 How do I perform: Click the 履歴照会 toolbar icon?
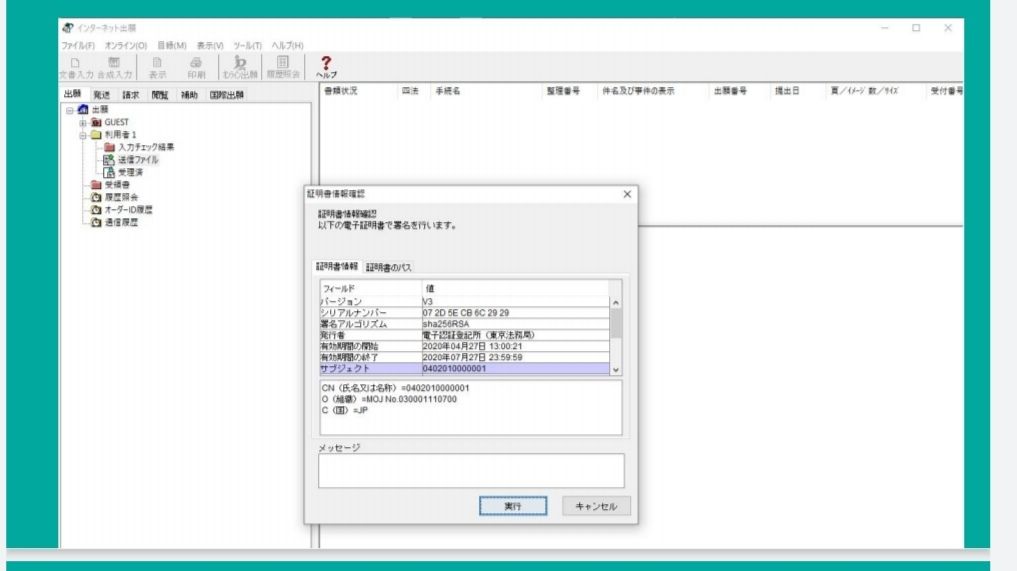point(284,67)
